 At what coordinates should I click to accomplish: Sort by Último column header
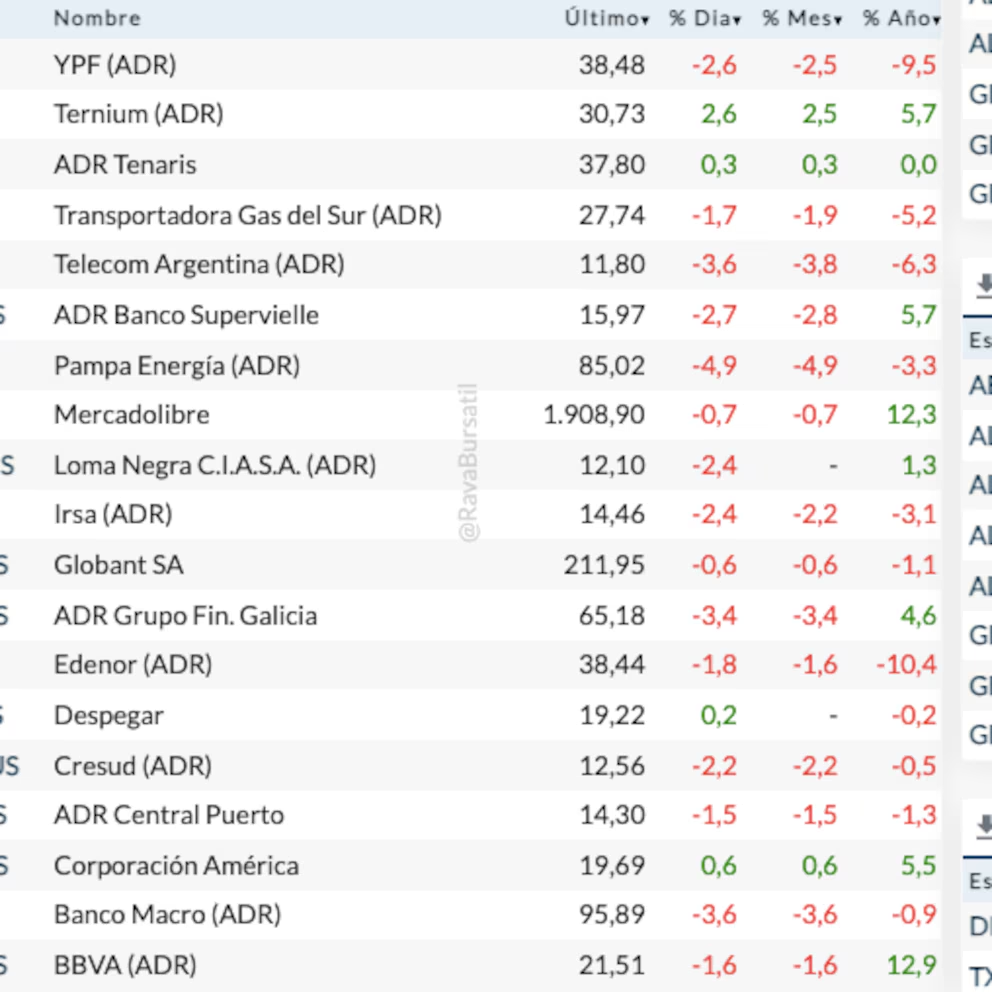(607, 18)
